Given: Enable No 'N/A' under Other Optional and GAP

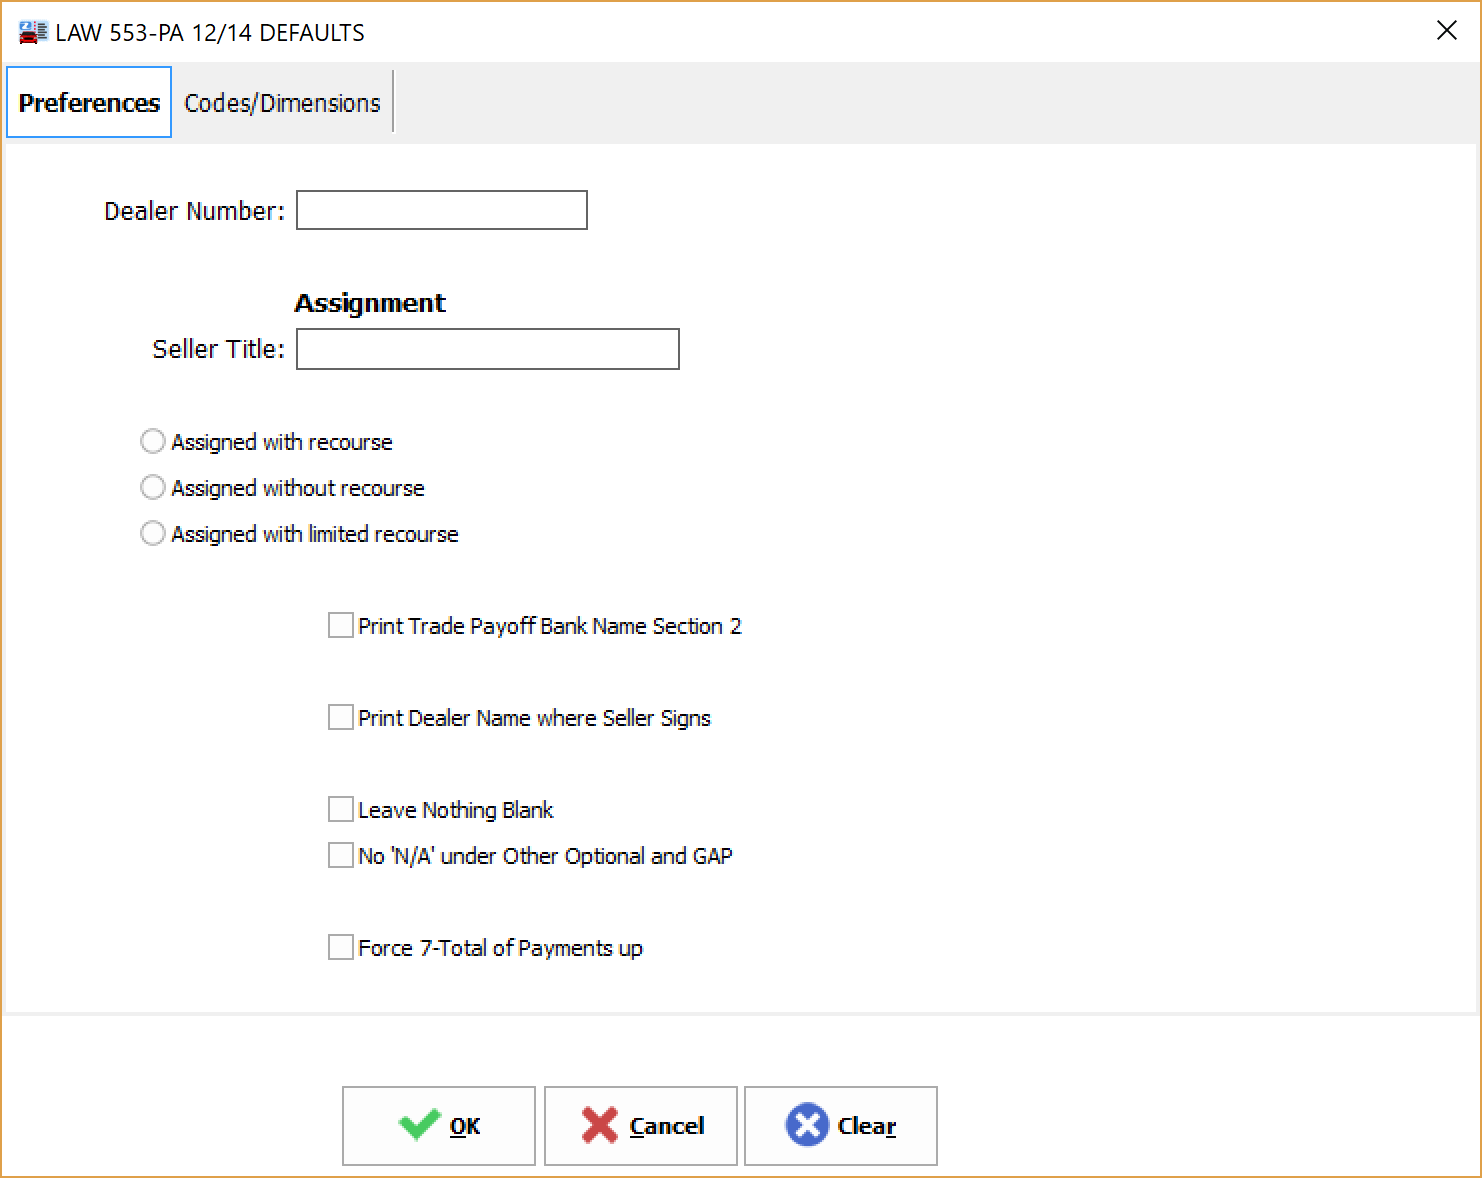Looking at the screenshot, I should click(340, 854).
